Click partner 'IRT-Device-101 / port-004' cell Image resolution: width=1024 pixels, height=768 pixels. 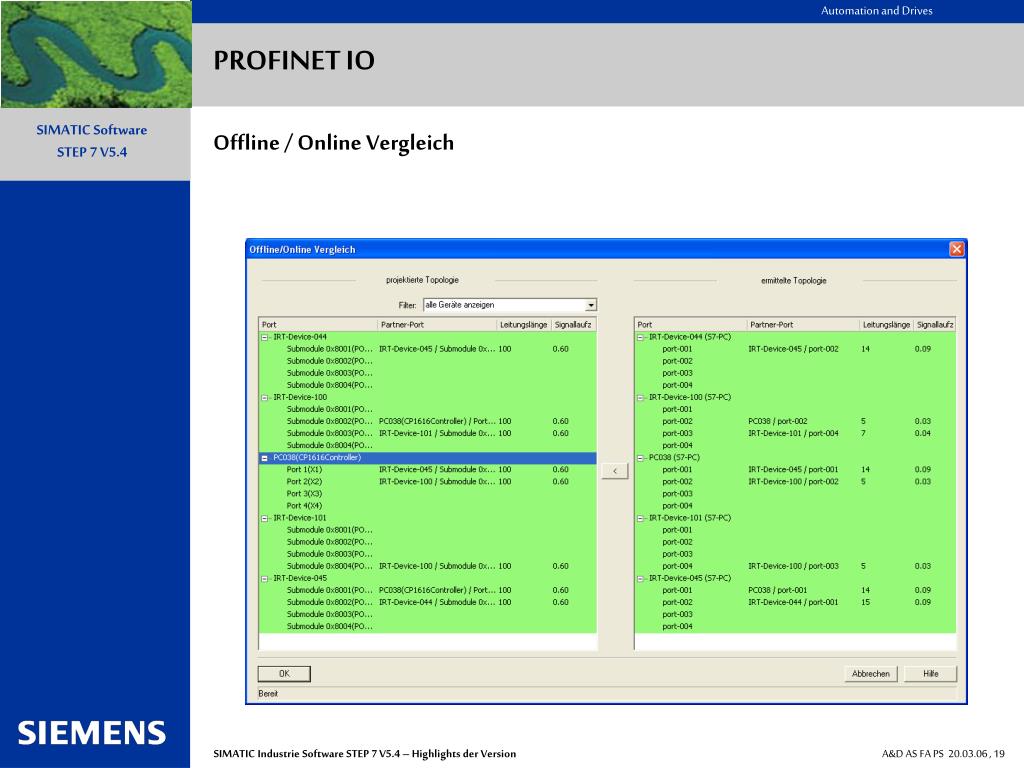coord(793,433)
